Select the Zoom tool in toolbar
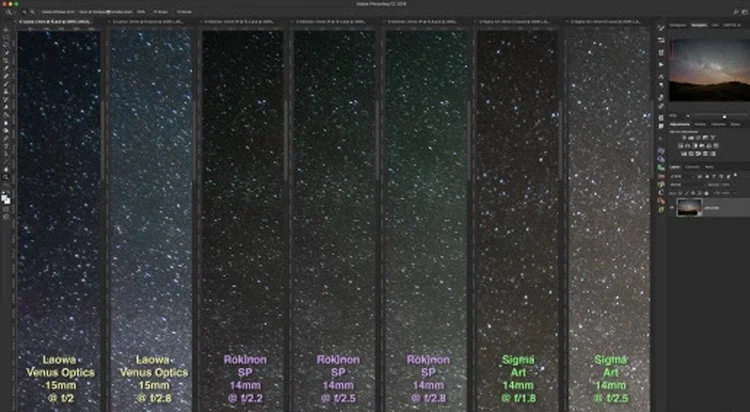 click(x=6, y=177)
